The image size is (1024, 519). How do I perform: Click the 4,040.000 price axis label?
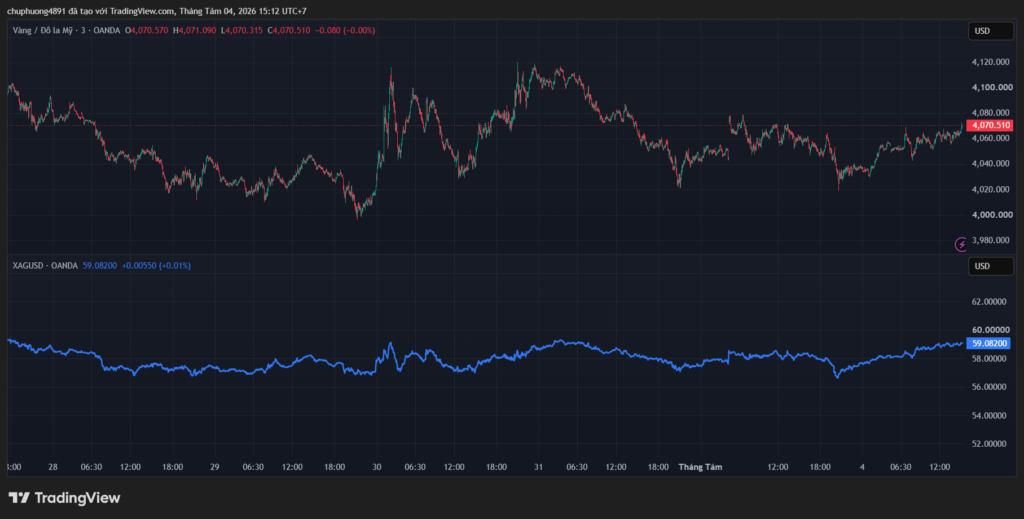tap(992, 163)
